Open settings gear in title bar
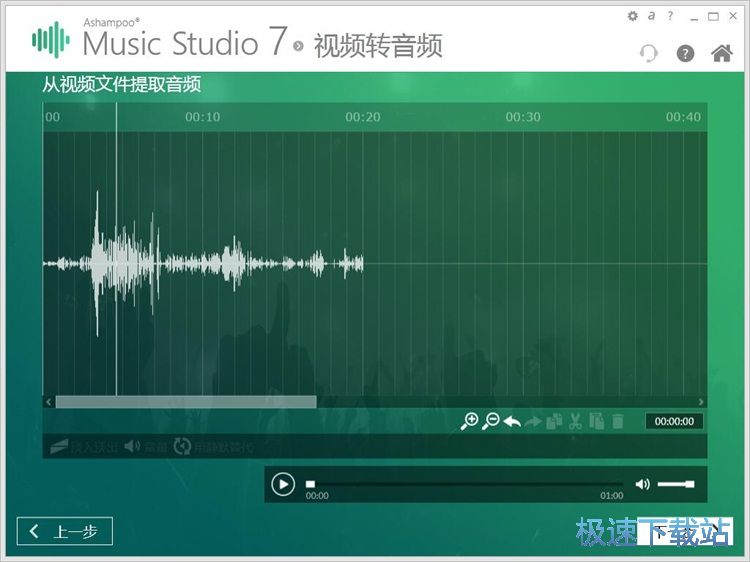This screenshot has height=562, width=750. coord(632,16)
